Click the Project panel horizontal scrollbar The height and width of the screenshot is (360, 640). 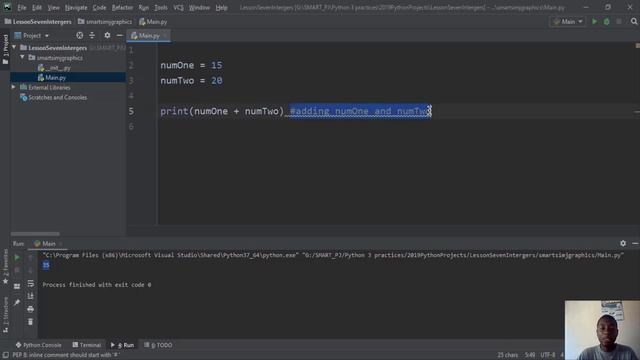click(35, 234)
